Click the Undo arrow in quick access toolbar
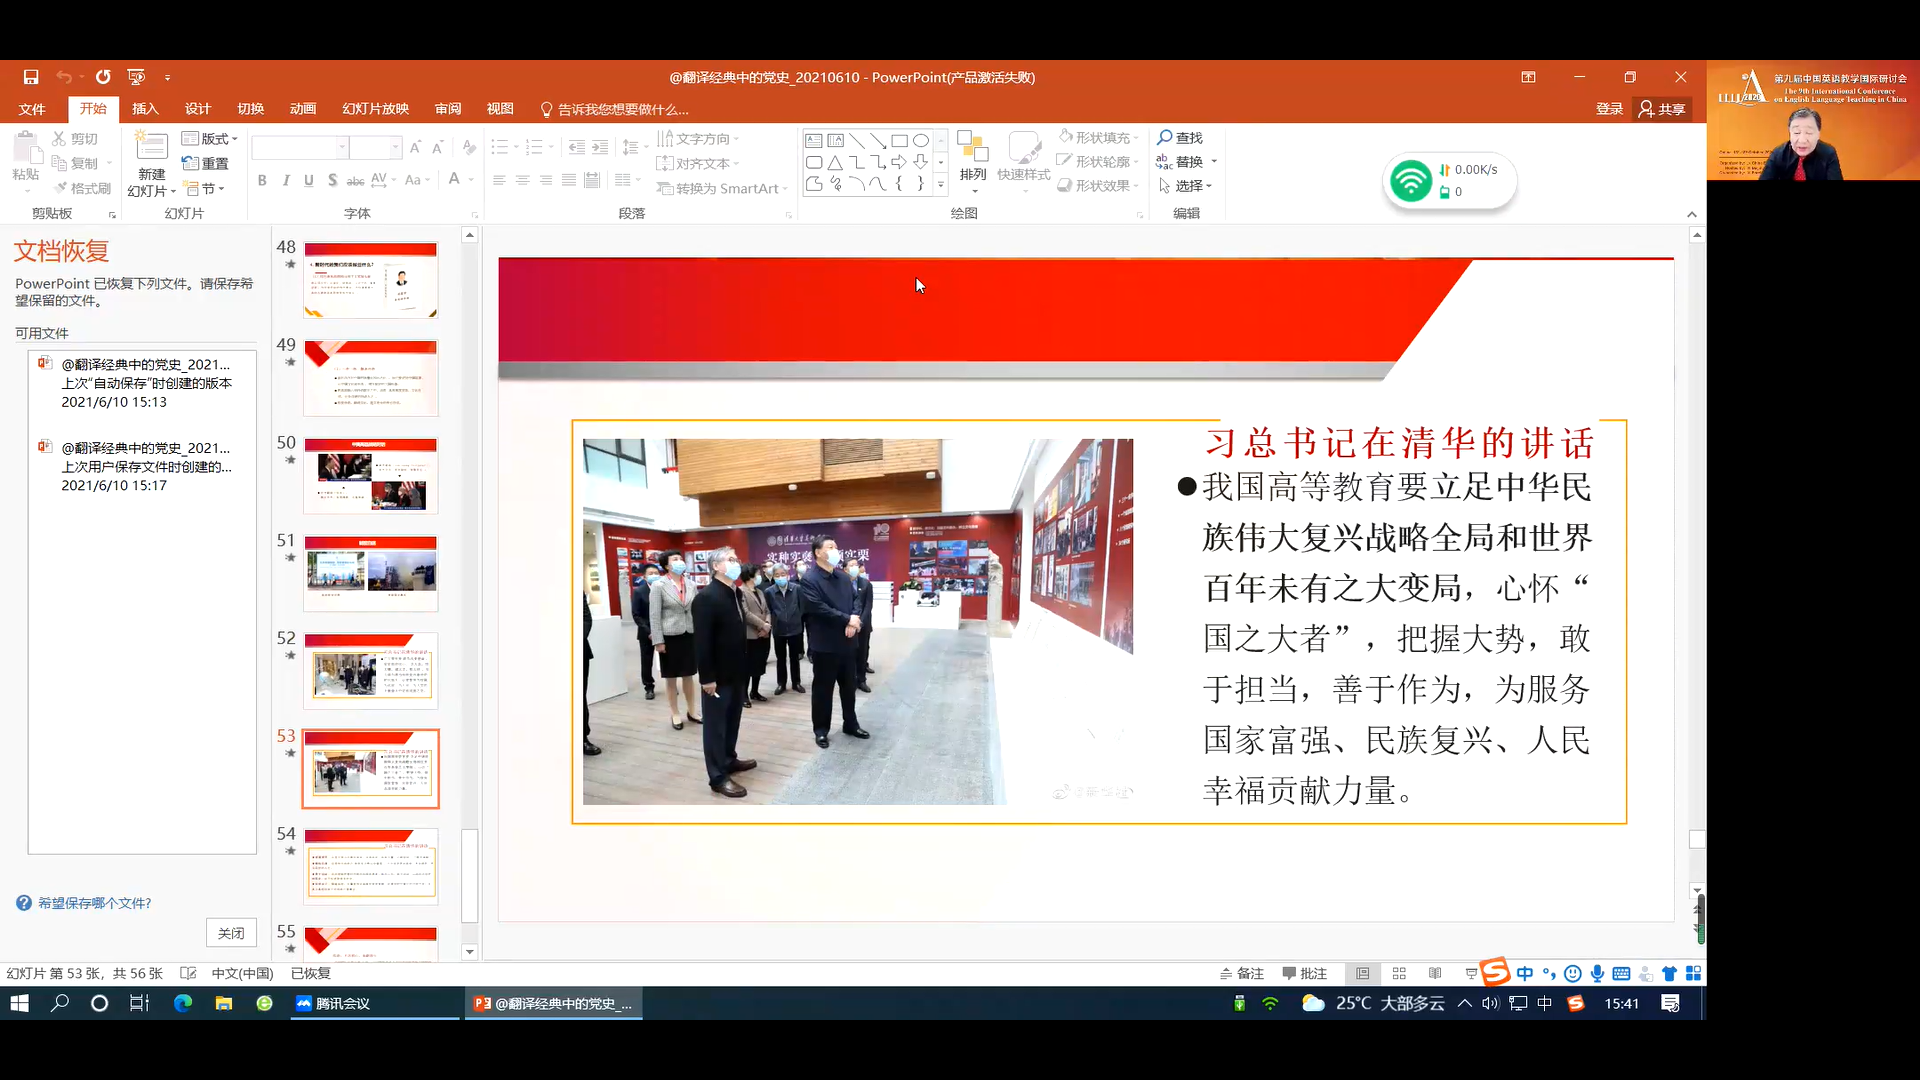Viewport: 1920px width, 1080px height. coord(64,77)
